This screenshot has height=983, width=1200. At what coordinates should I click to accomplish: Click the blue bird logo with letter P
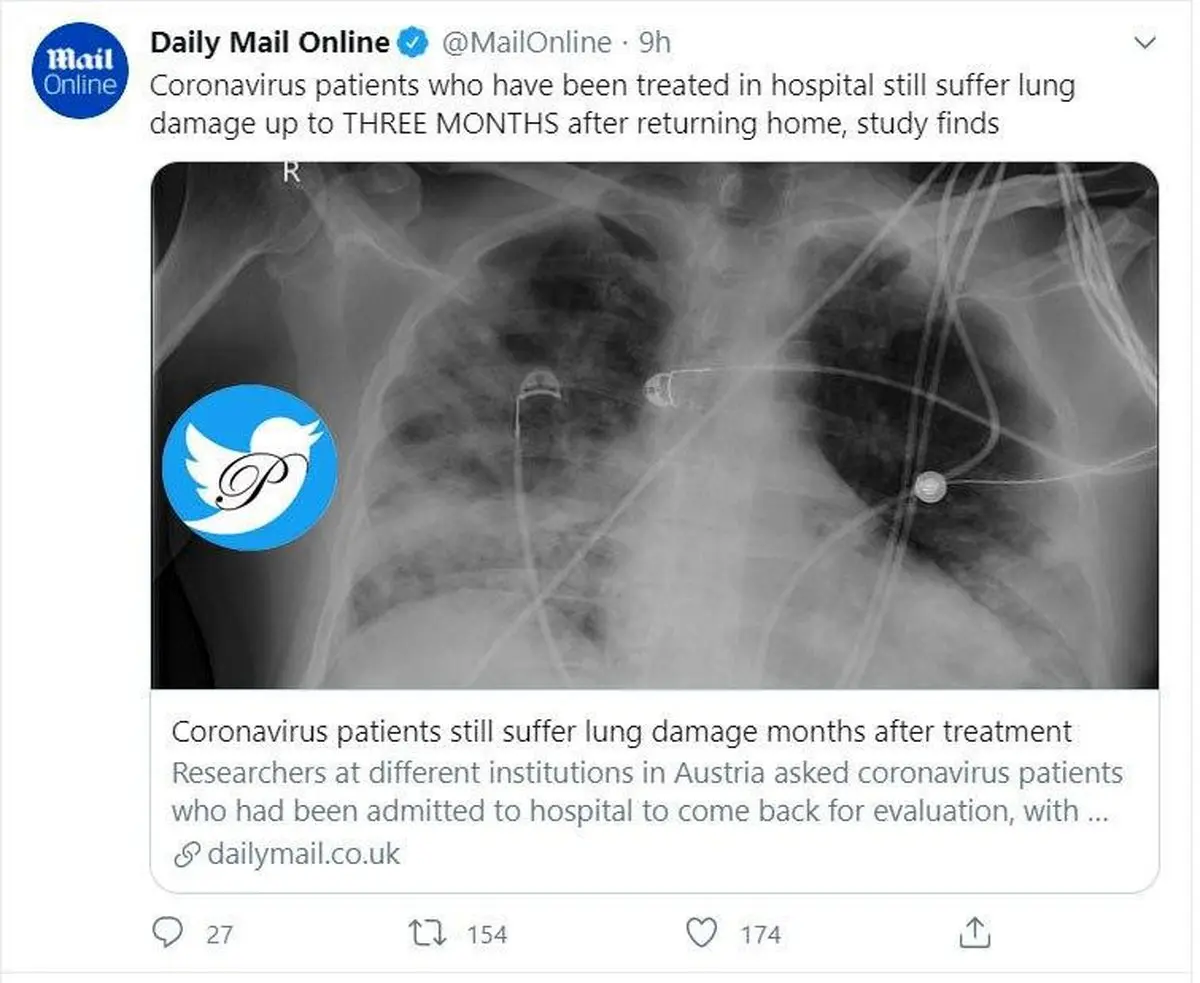click(x=249, y=468)
